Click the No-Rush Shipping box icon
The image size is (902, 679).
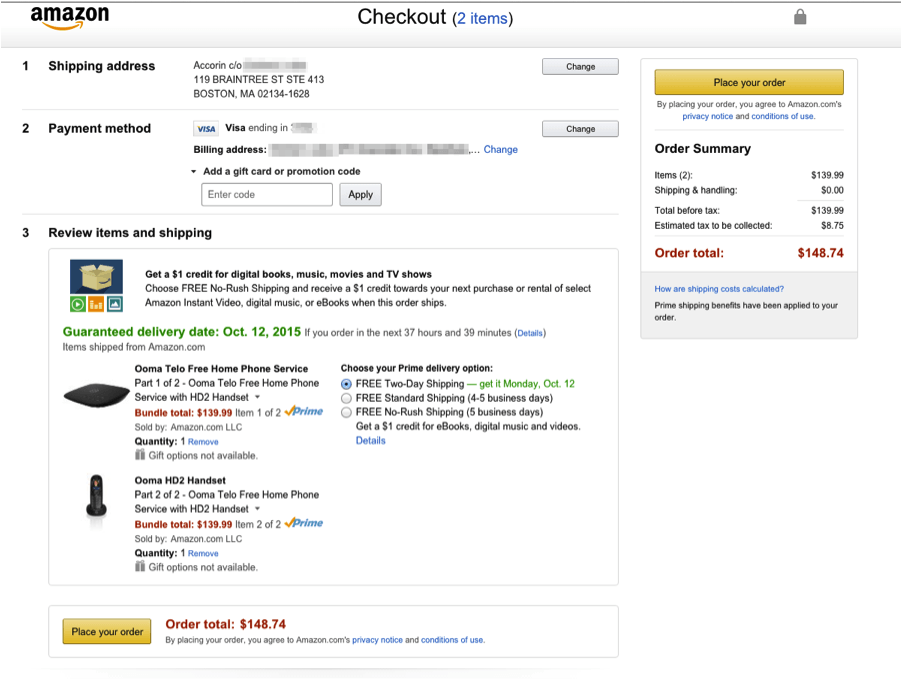[x=96, y=276]
